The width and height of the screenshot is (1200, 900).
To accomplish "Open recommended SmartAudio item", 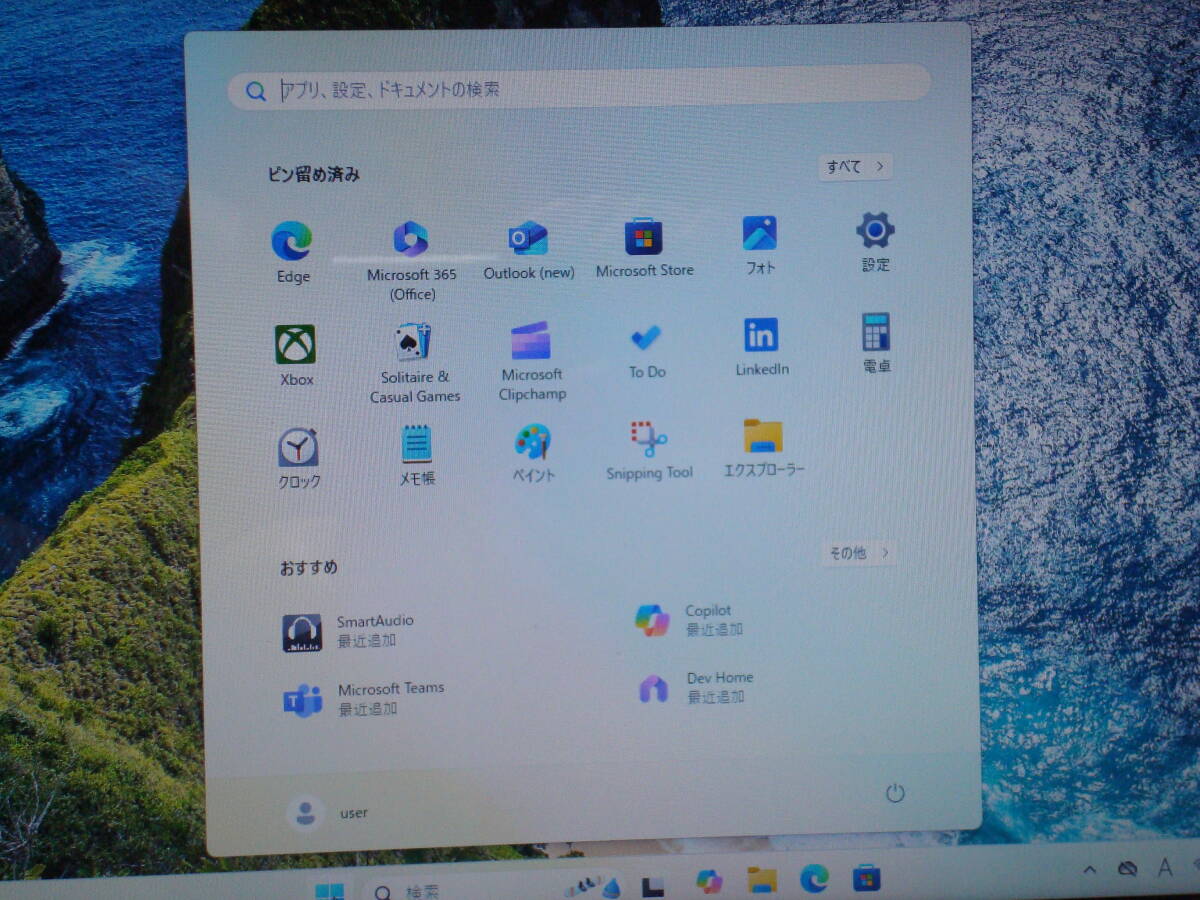I will [x=348, y=631].
